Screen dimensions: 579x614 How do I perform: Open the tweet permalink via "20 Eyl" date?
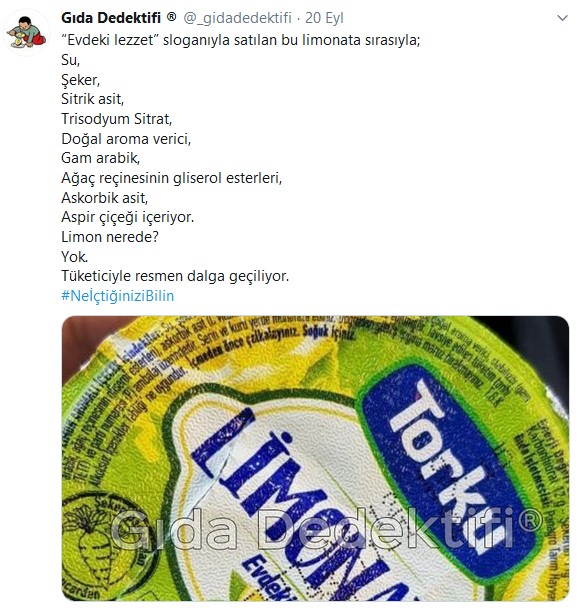[324, 18]
